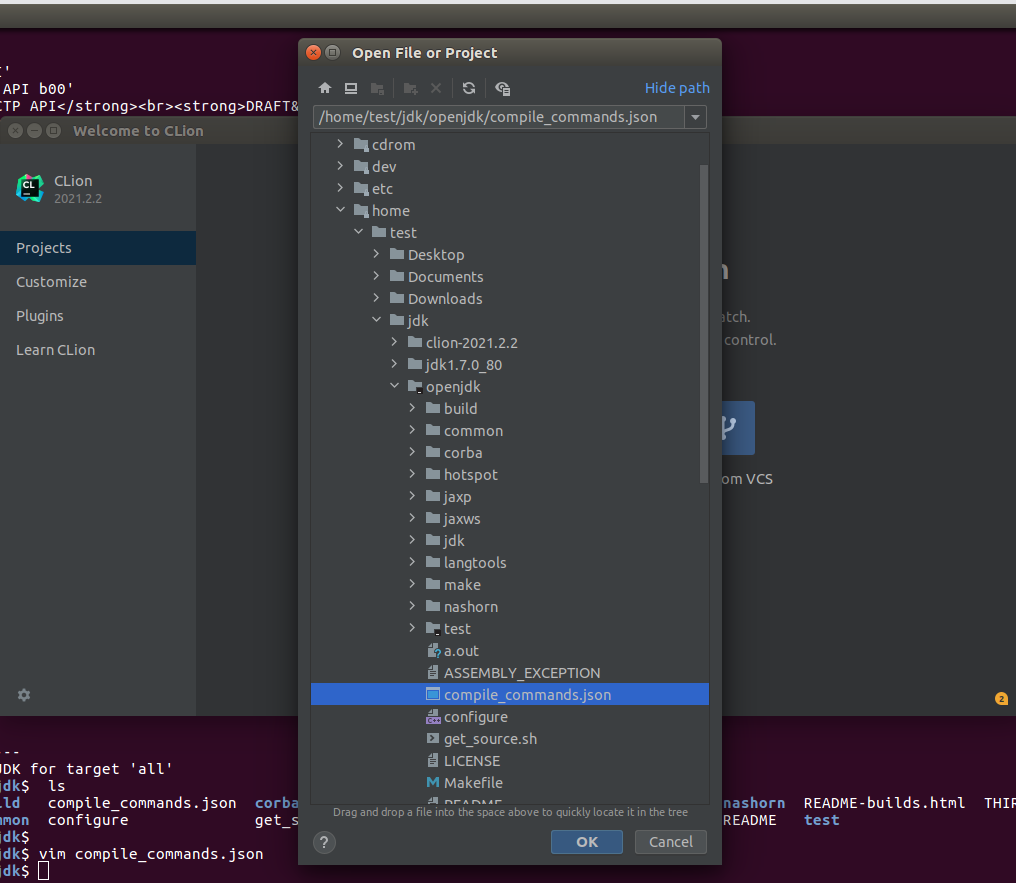Click the Cancel button
1016x883 pixels.
pos(671,842)
